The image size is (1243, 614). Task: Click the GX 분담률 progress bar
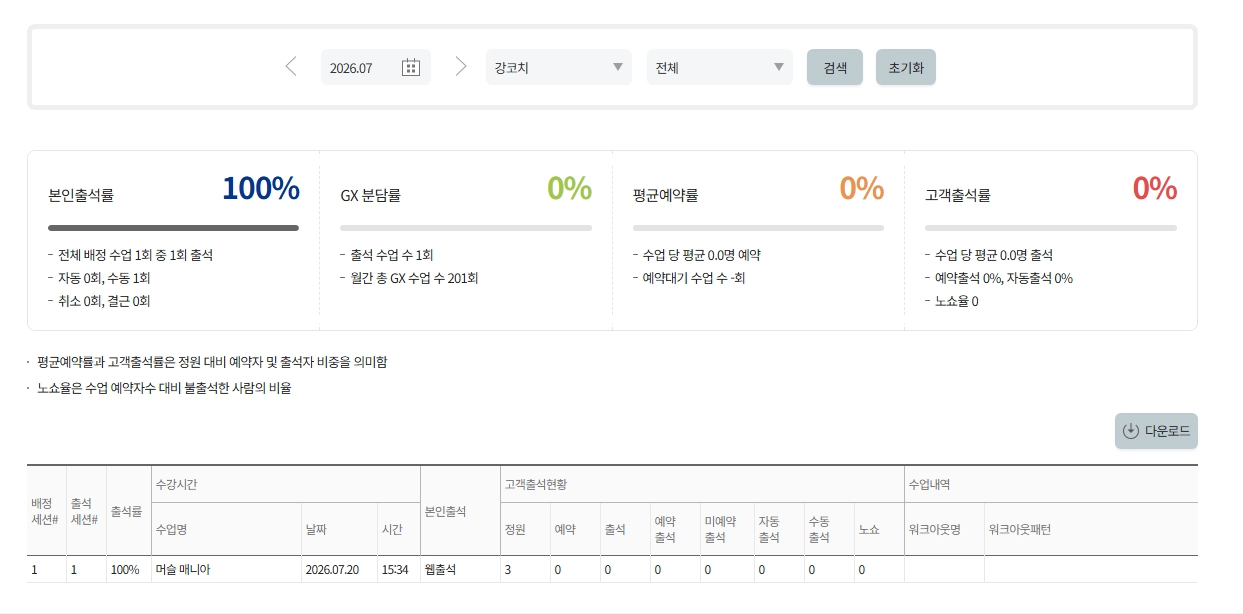click(x=466, y=228)
